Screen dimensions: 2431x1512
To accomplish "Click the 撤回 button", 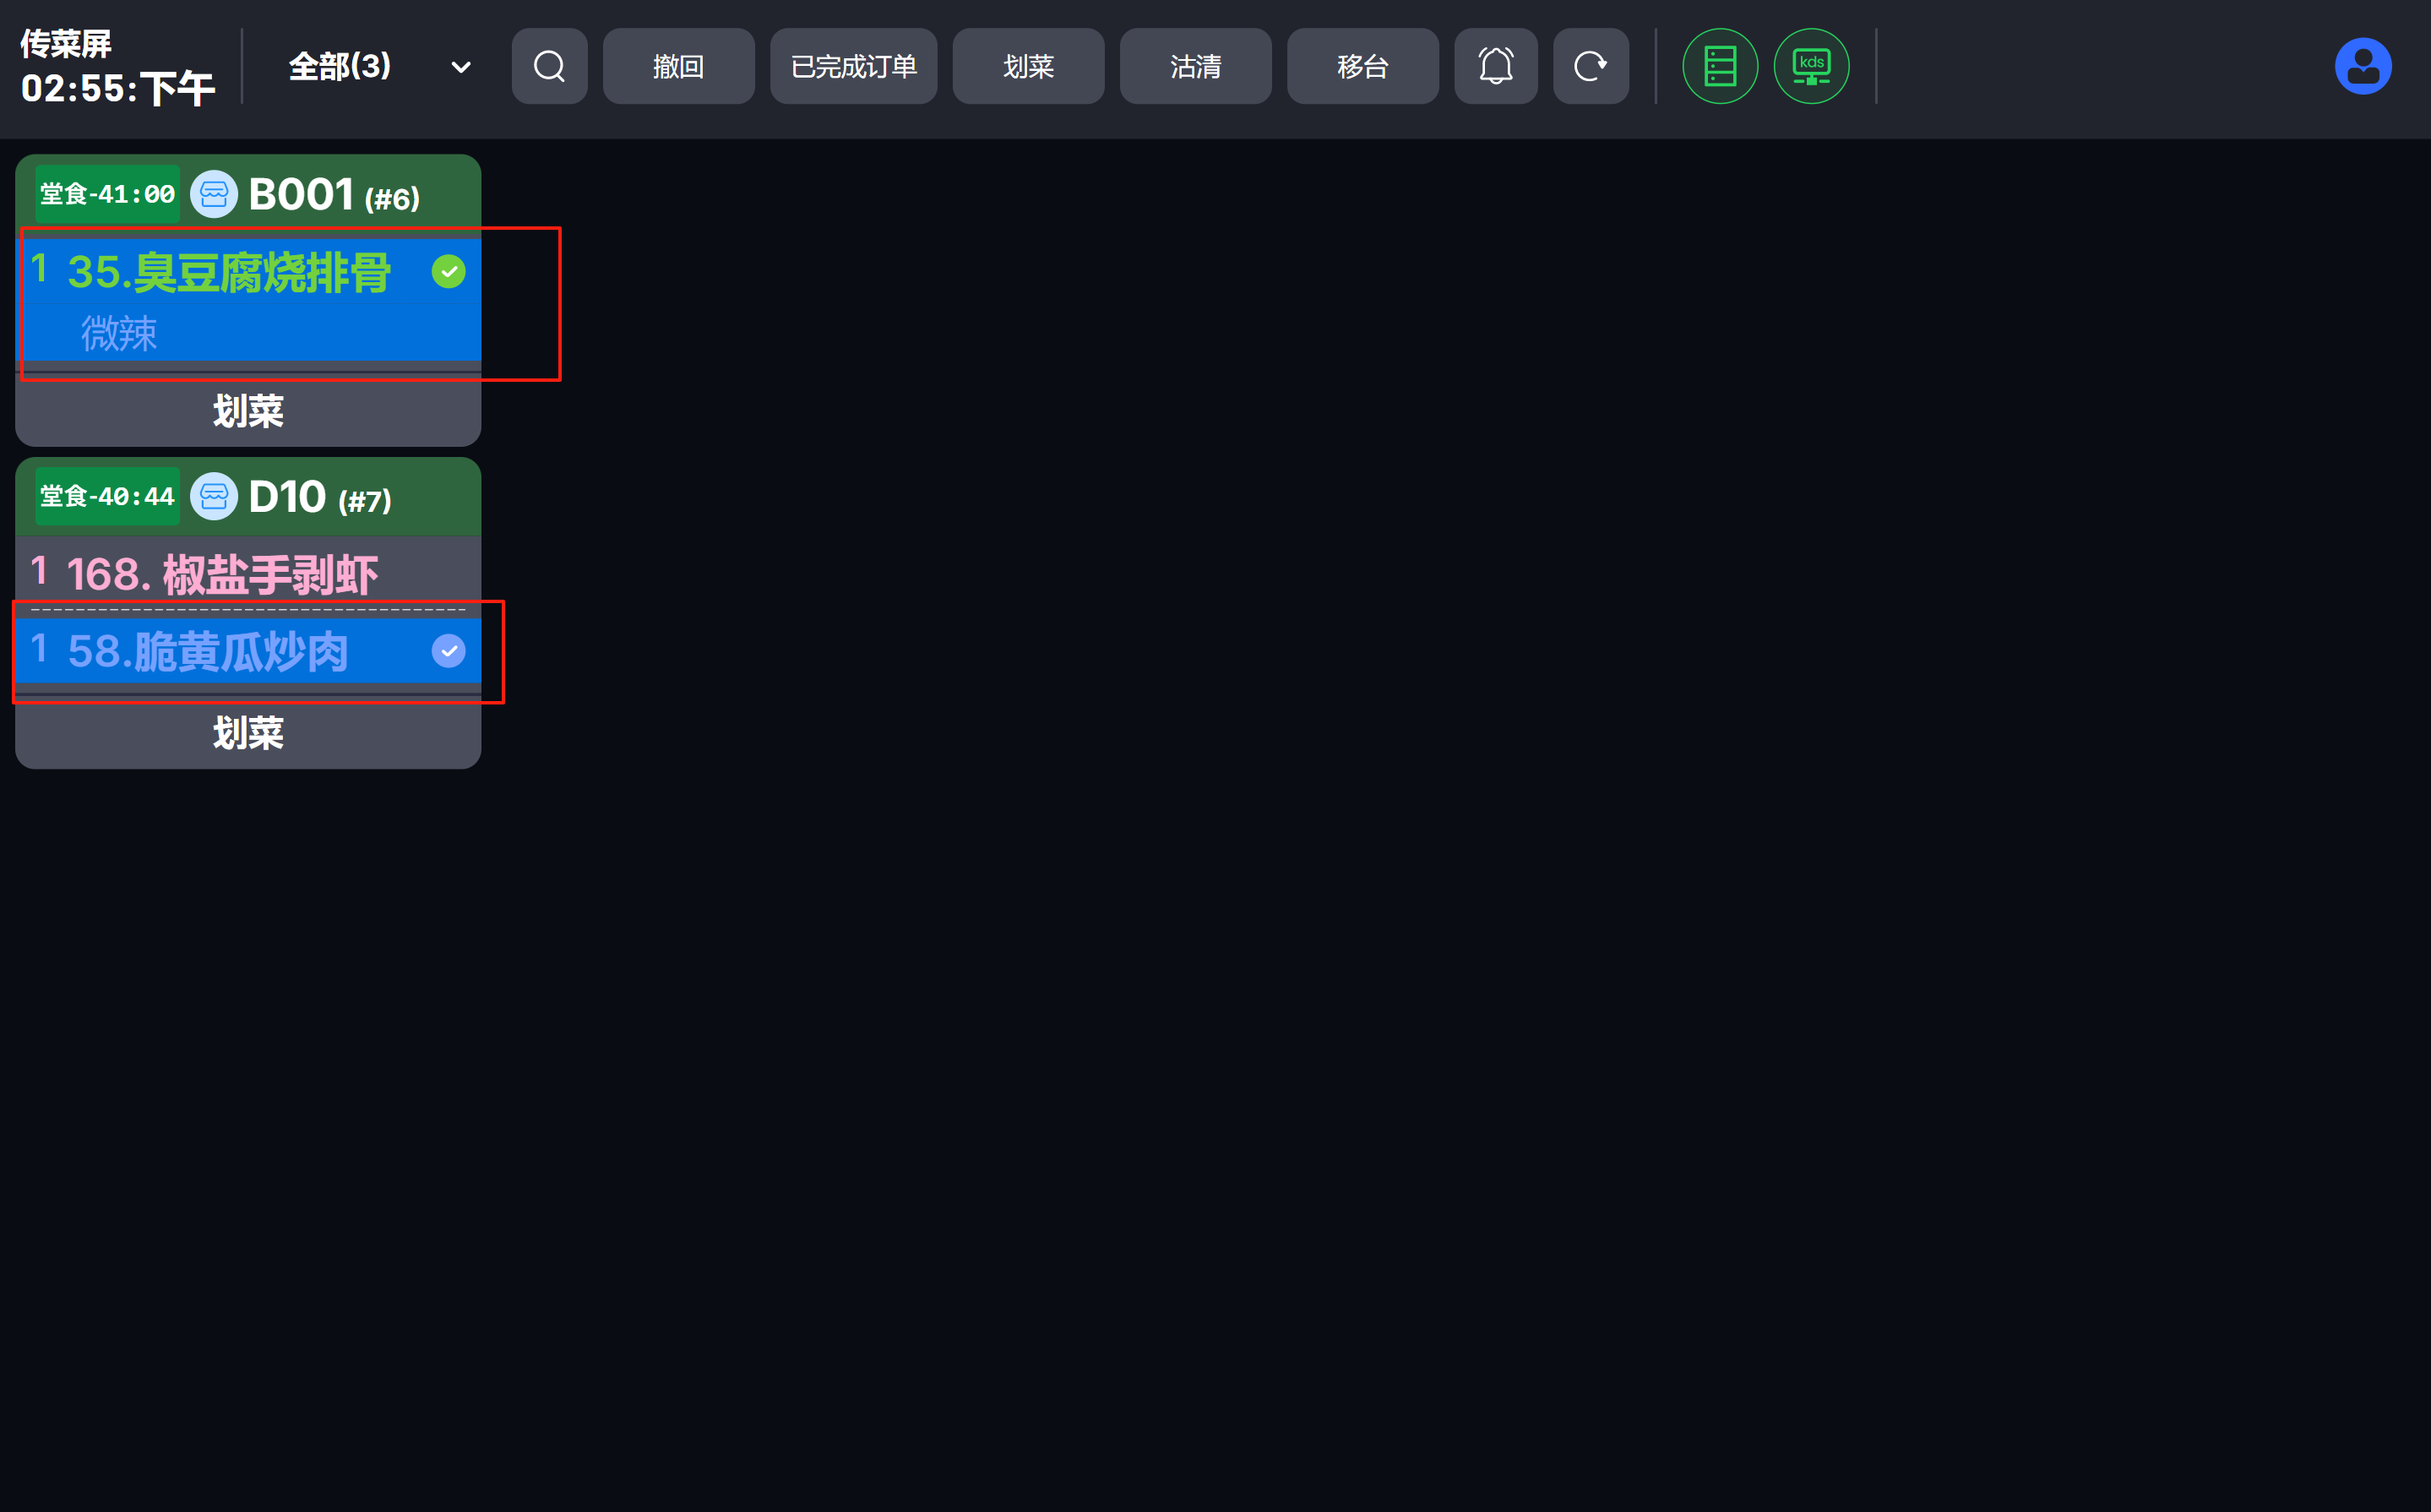I will point(678,66).
